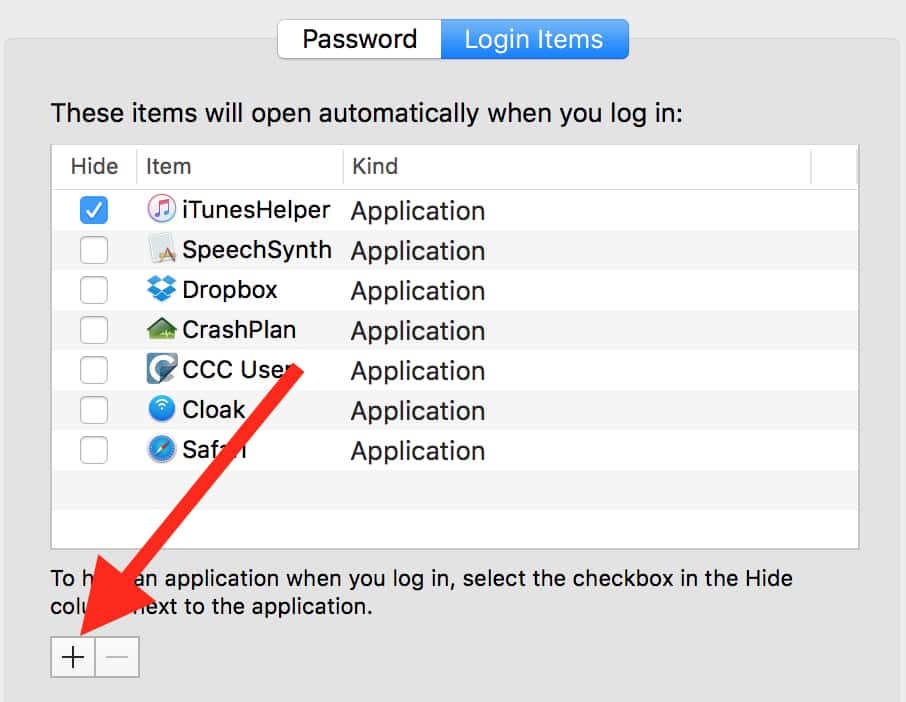Click Application kind in Dropbox row
The height and width of the screenshot is (702, 906).
point(418,291)
